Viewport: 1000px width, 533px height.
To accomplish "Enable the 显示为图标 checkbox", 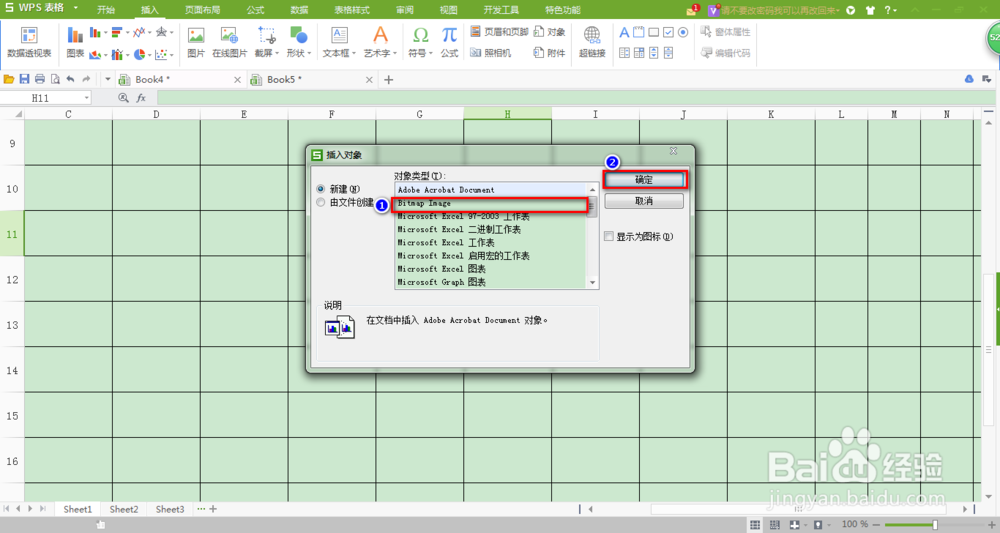I will tap(609, 237).
